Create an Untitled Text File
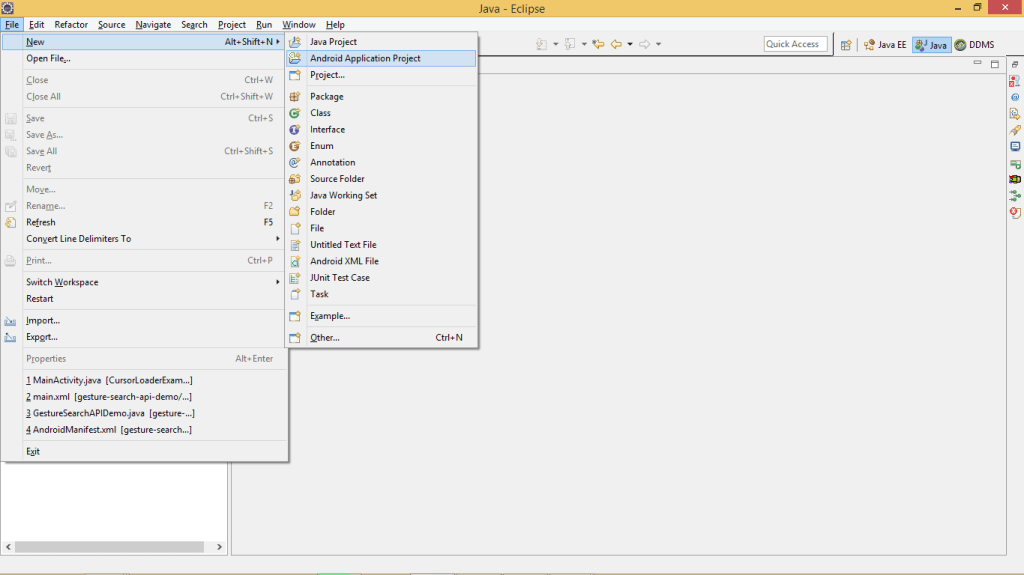The height and width of the screenshot is (575, 1024). [x=381, y=244]
